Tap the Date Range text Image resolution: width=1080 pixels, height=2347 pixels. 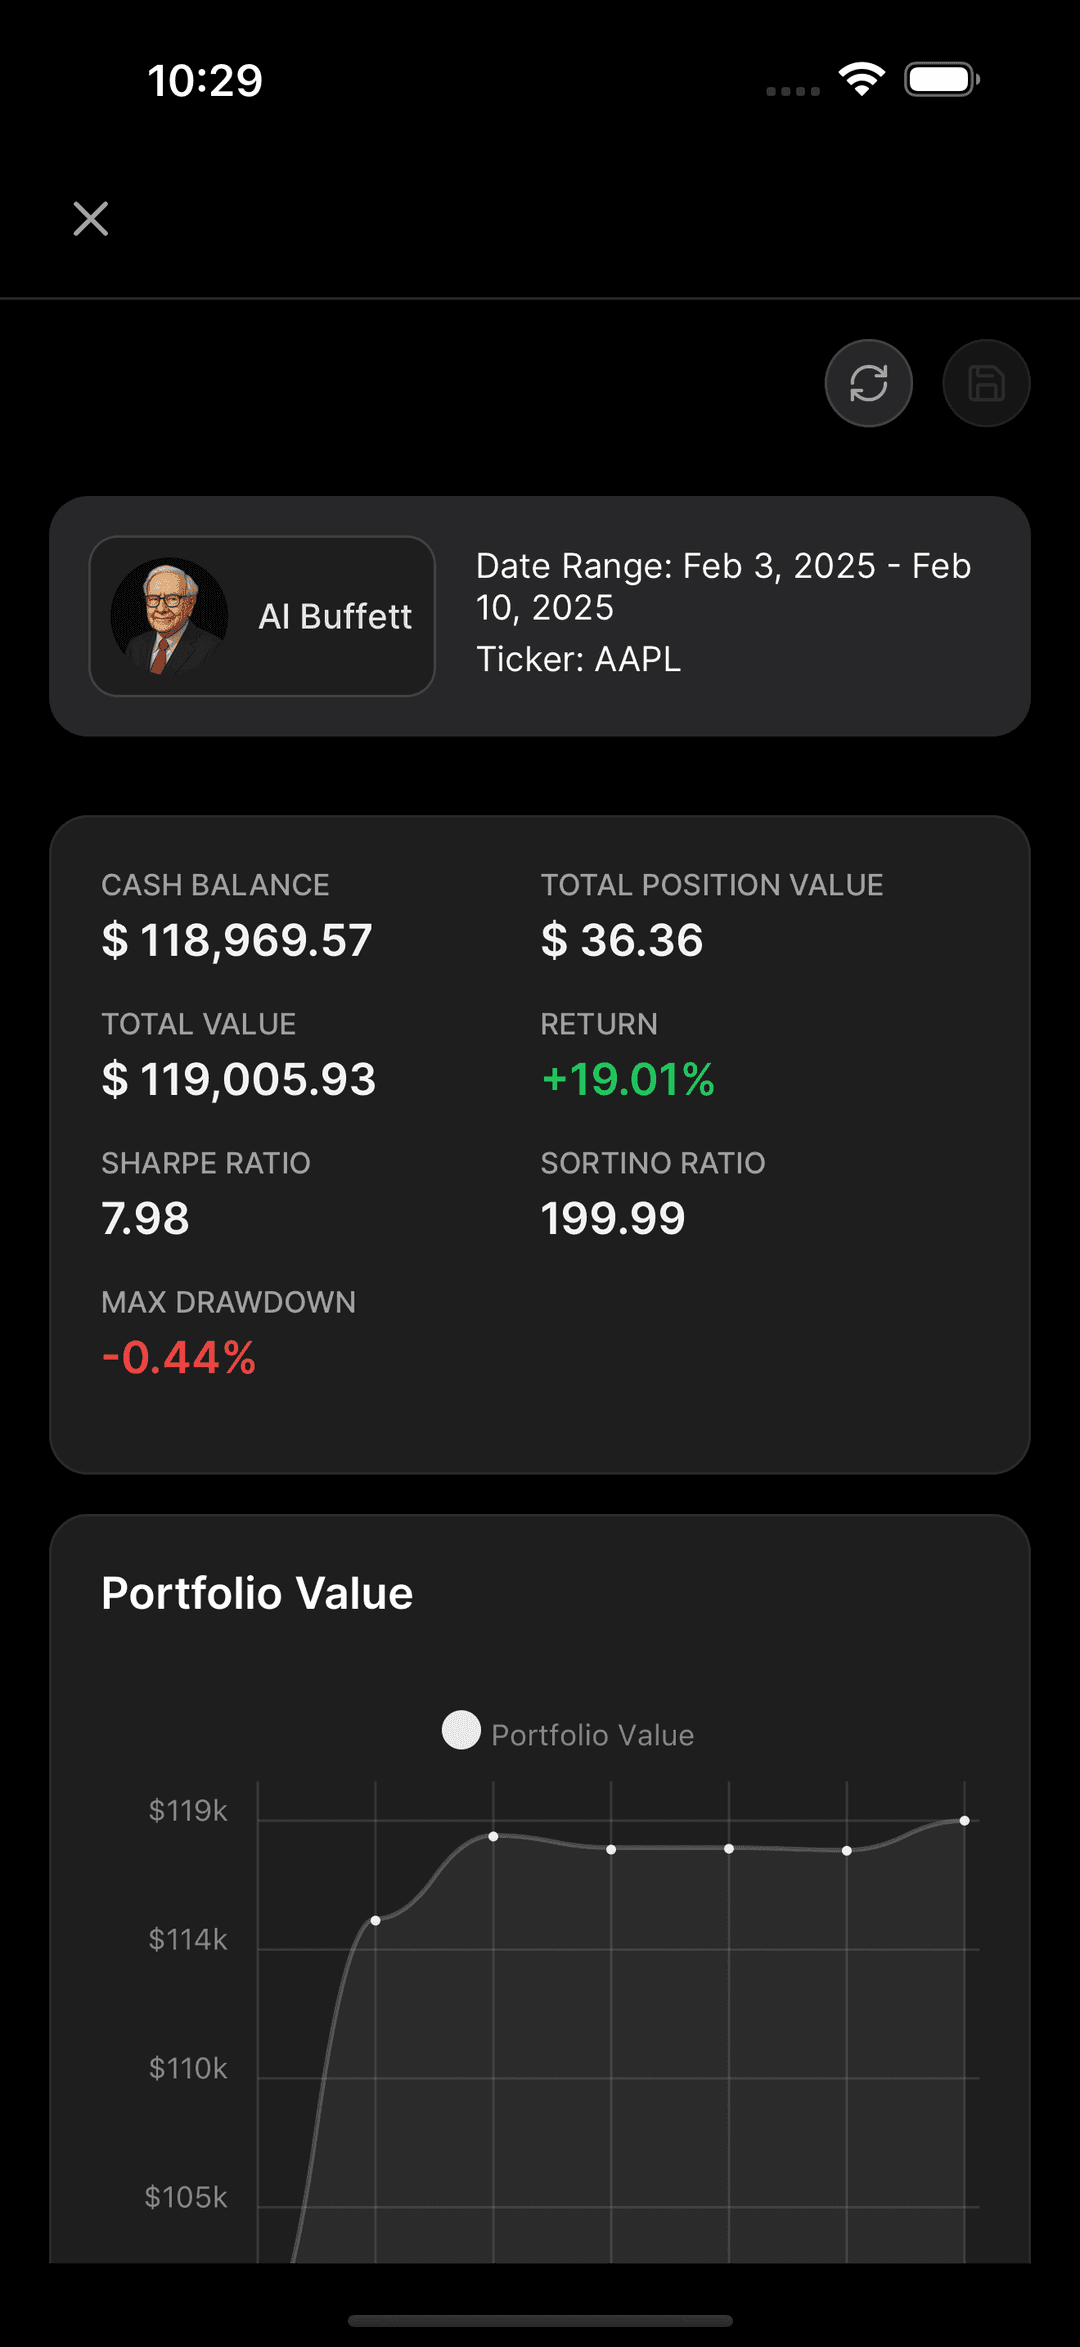pyautogui.click(x=723, y=587)
